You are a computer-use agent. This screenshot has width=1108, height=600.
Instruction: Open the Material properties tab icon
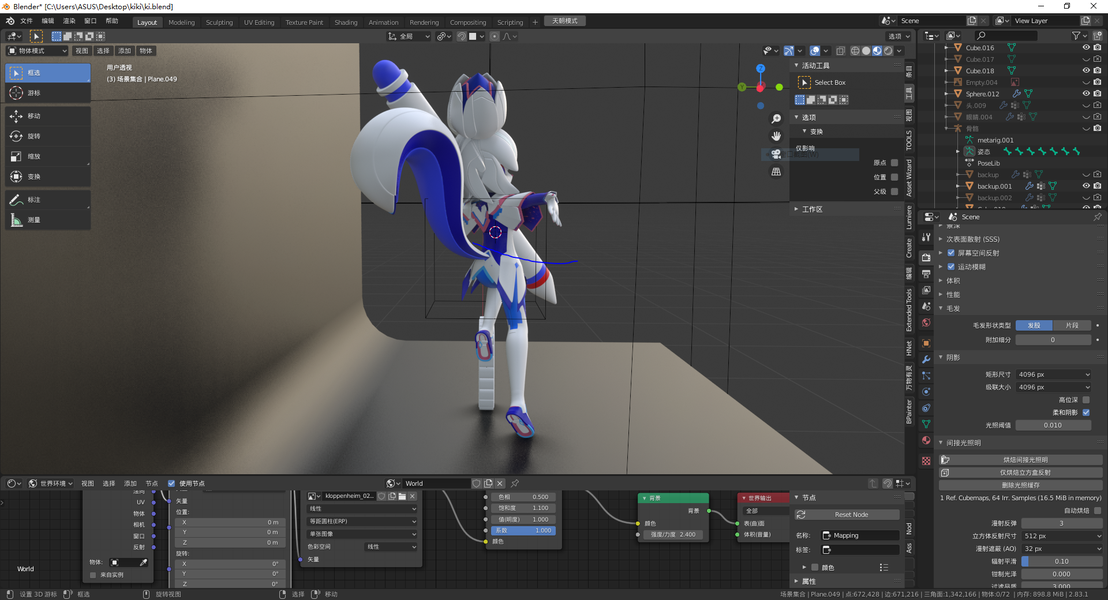926,440
